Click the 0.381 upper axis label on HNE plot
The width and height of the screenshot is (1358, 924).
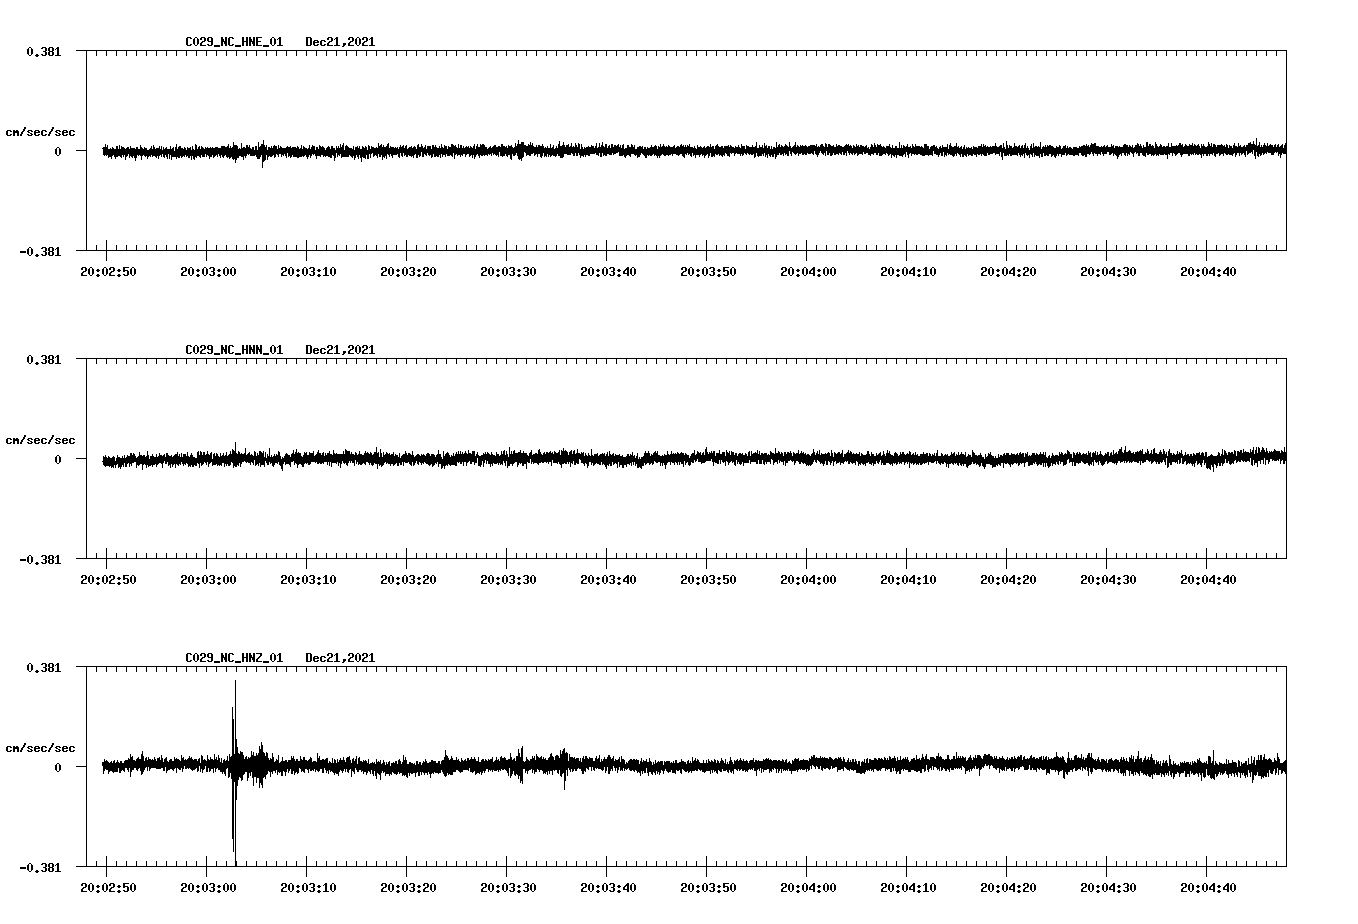[43, 52]
